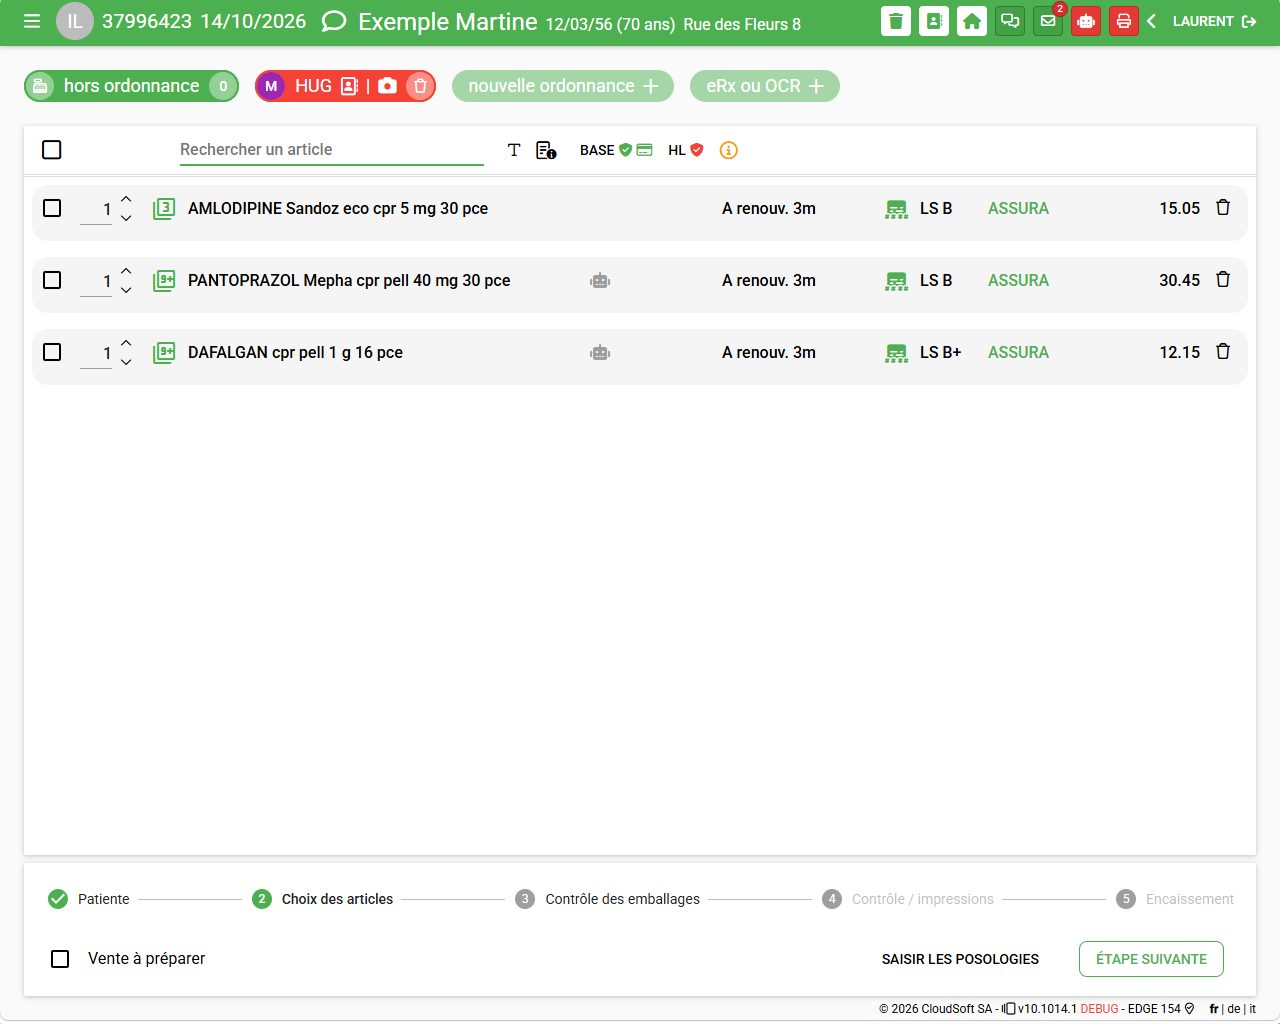Add a nouvelle ordonnance
The image size is (1280, 1024).
coord(563,86)
